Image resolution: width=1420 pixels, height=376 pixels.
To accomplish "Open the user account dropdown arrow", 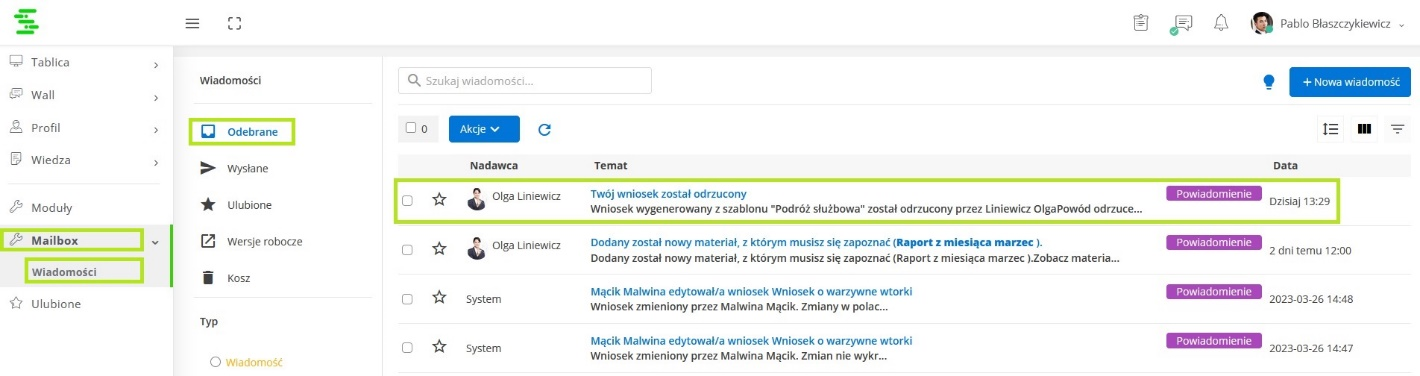I will coord(1401,25).
